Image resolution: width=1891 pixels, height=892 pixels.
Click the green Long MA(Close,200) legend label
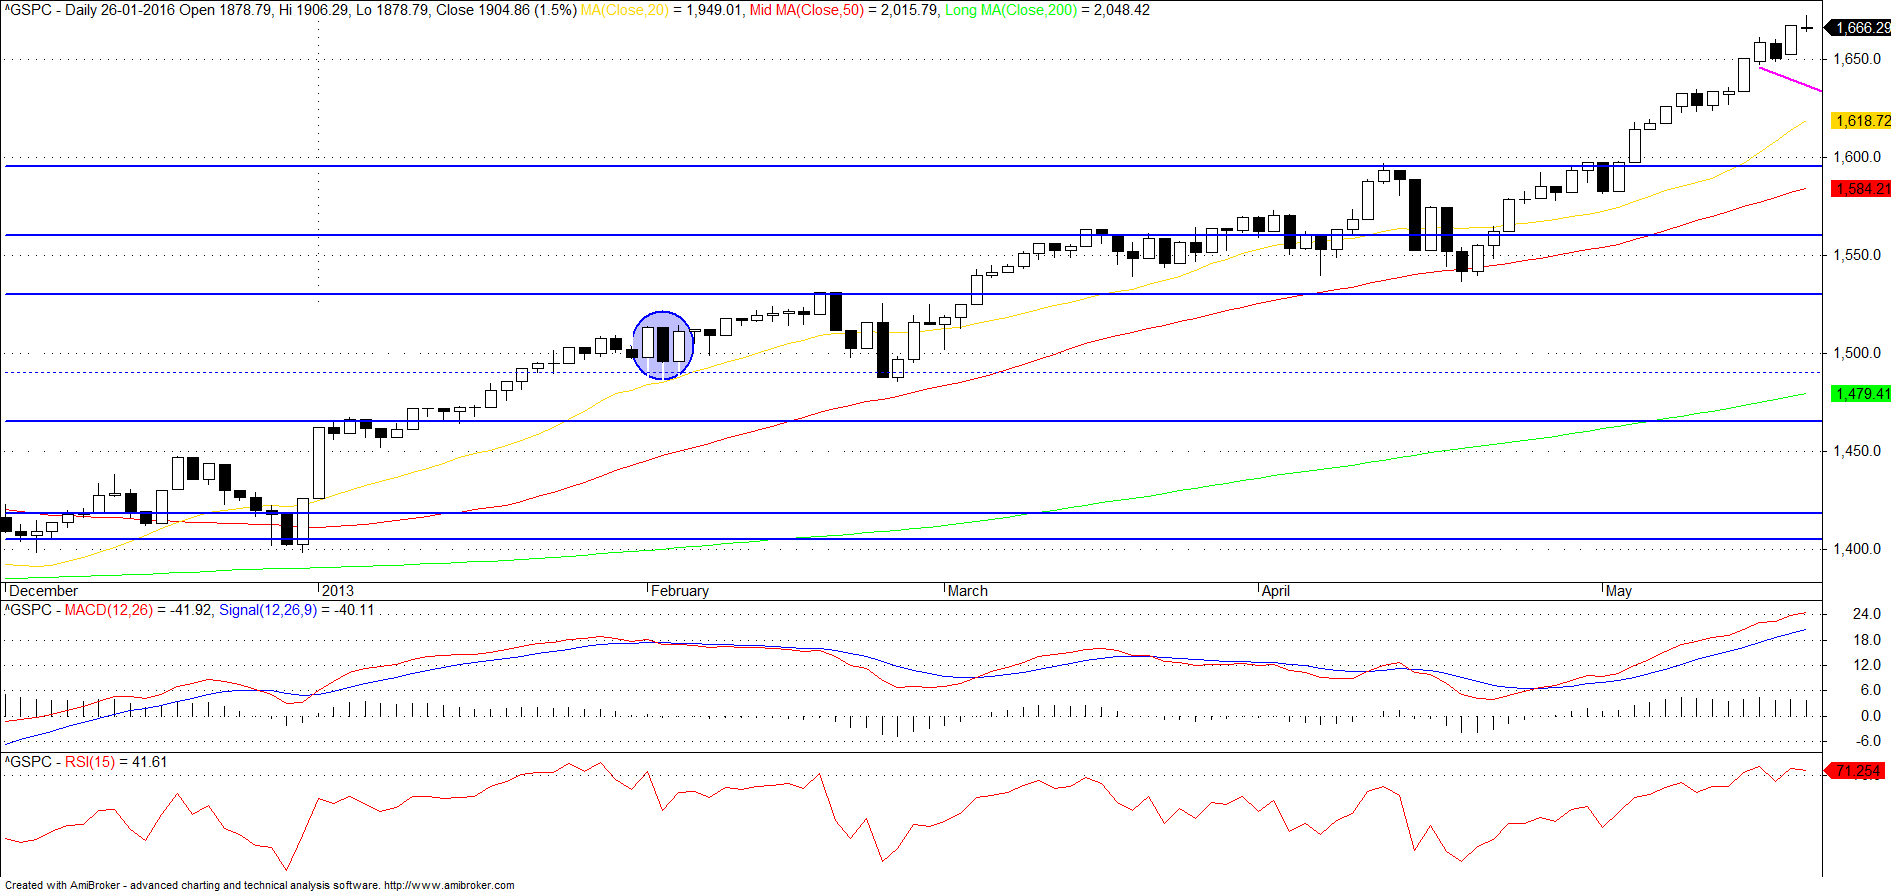tap(1011, 10)
